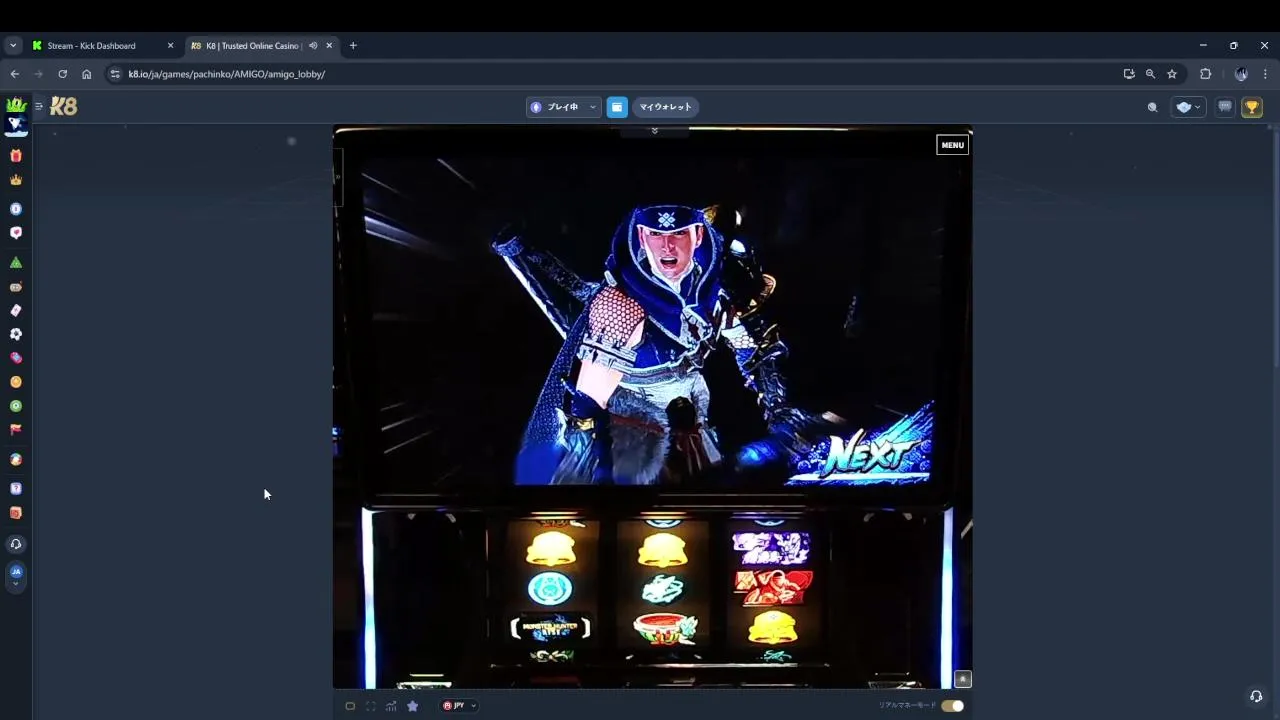This screenshot has width=1280, height=720.
Task: Click the blue wallet icon button
Action: 617,107
